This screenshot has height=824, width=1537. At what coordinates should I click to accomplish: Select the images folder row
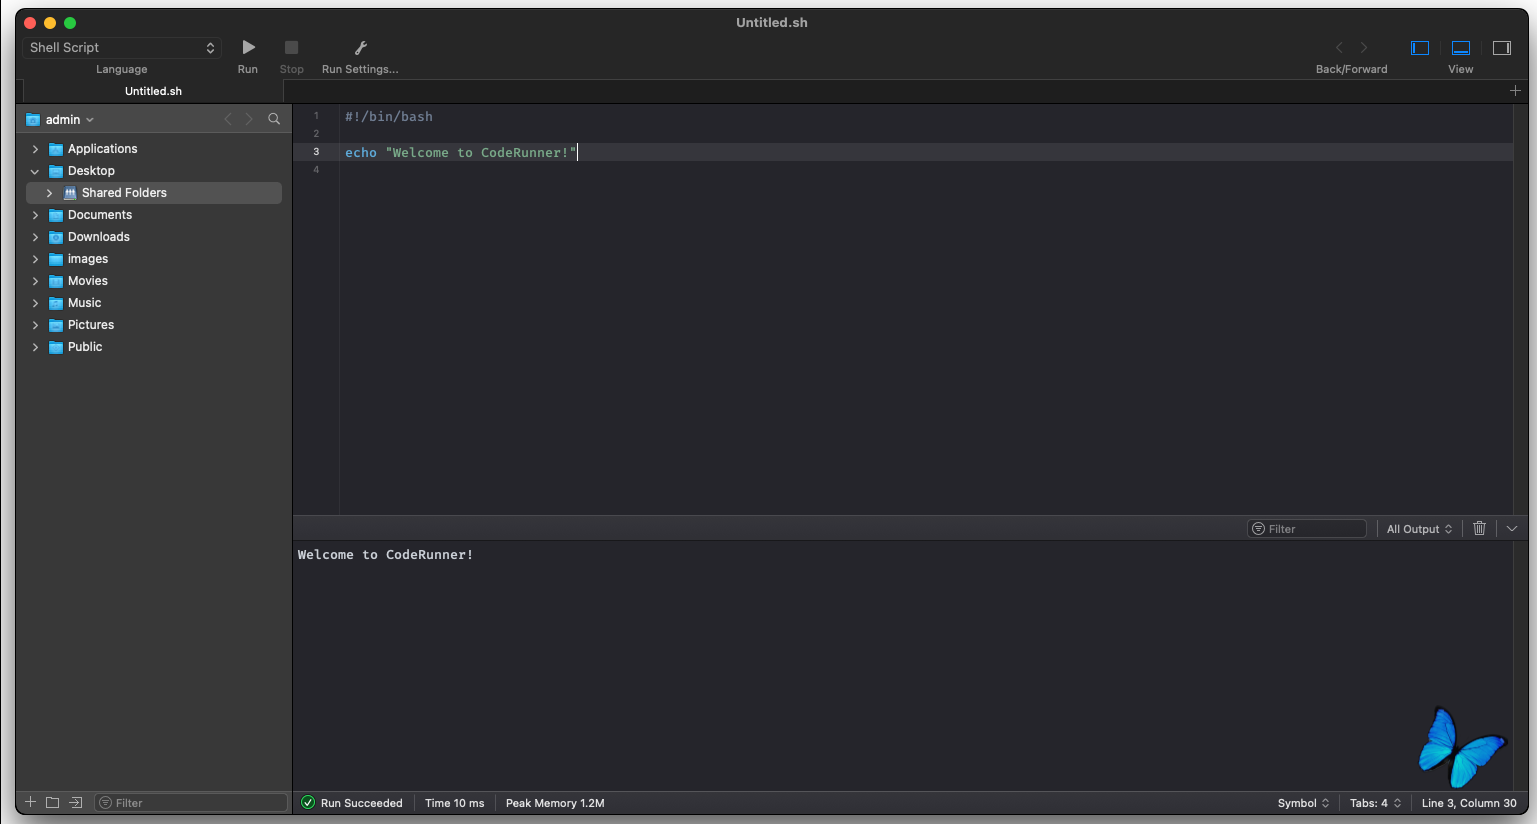[x=154, y=259]
